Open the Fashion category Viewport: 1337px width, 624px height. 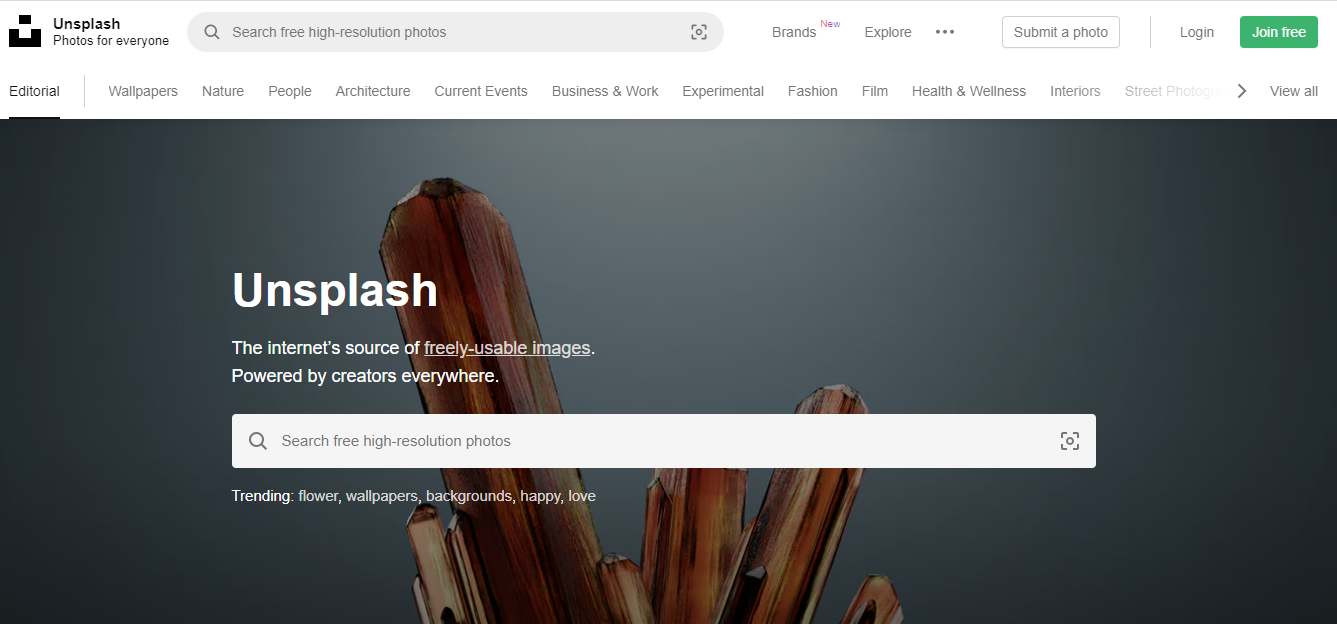click(x=813, y=91)
